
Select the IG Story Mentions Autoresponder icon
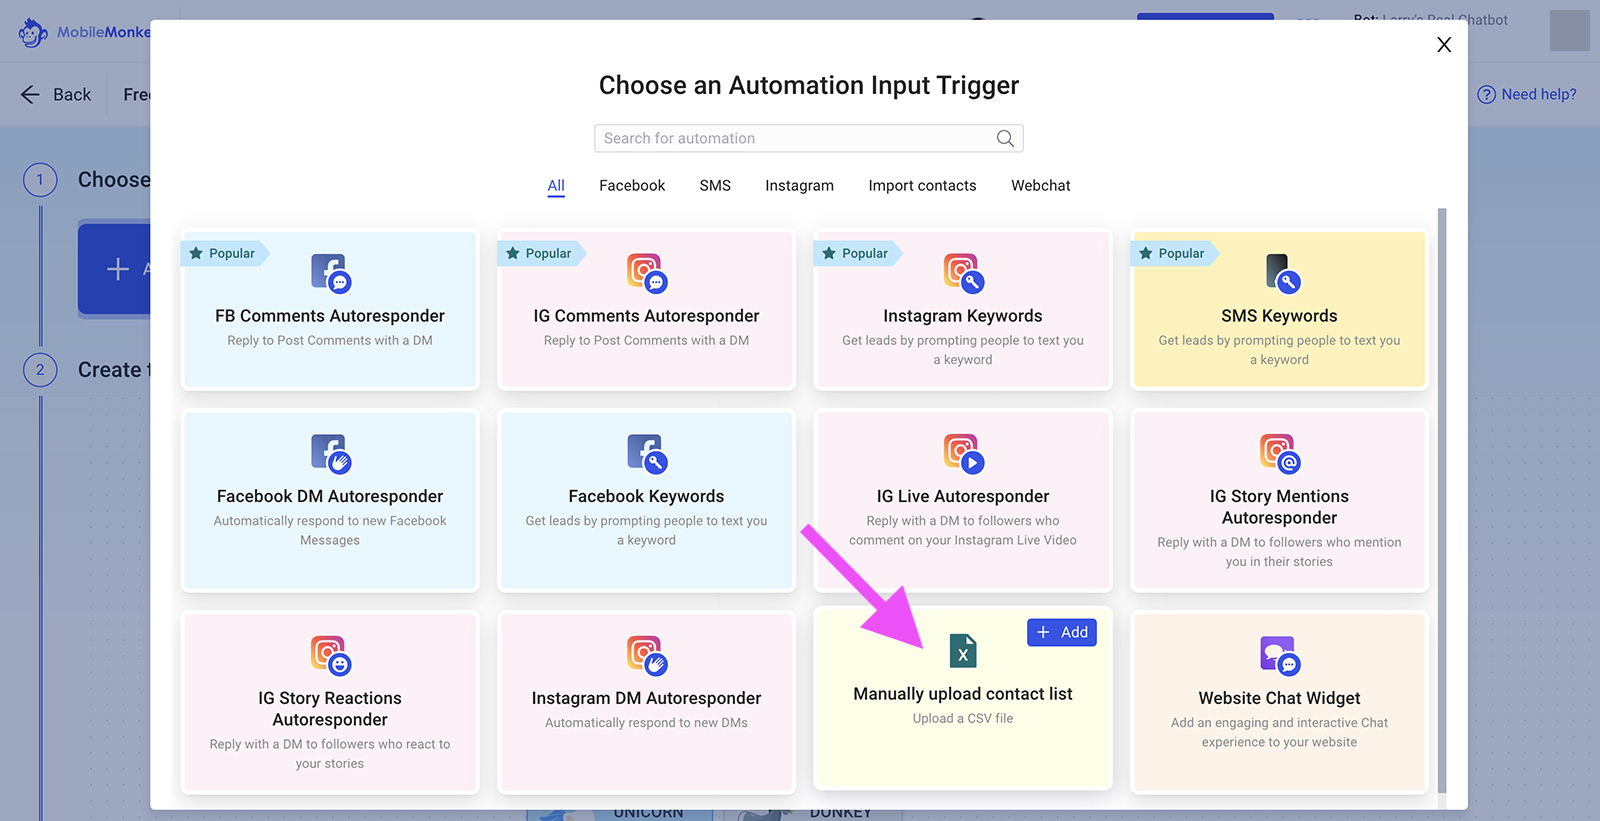[x=1280, y=453]
